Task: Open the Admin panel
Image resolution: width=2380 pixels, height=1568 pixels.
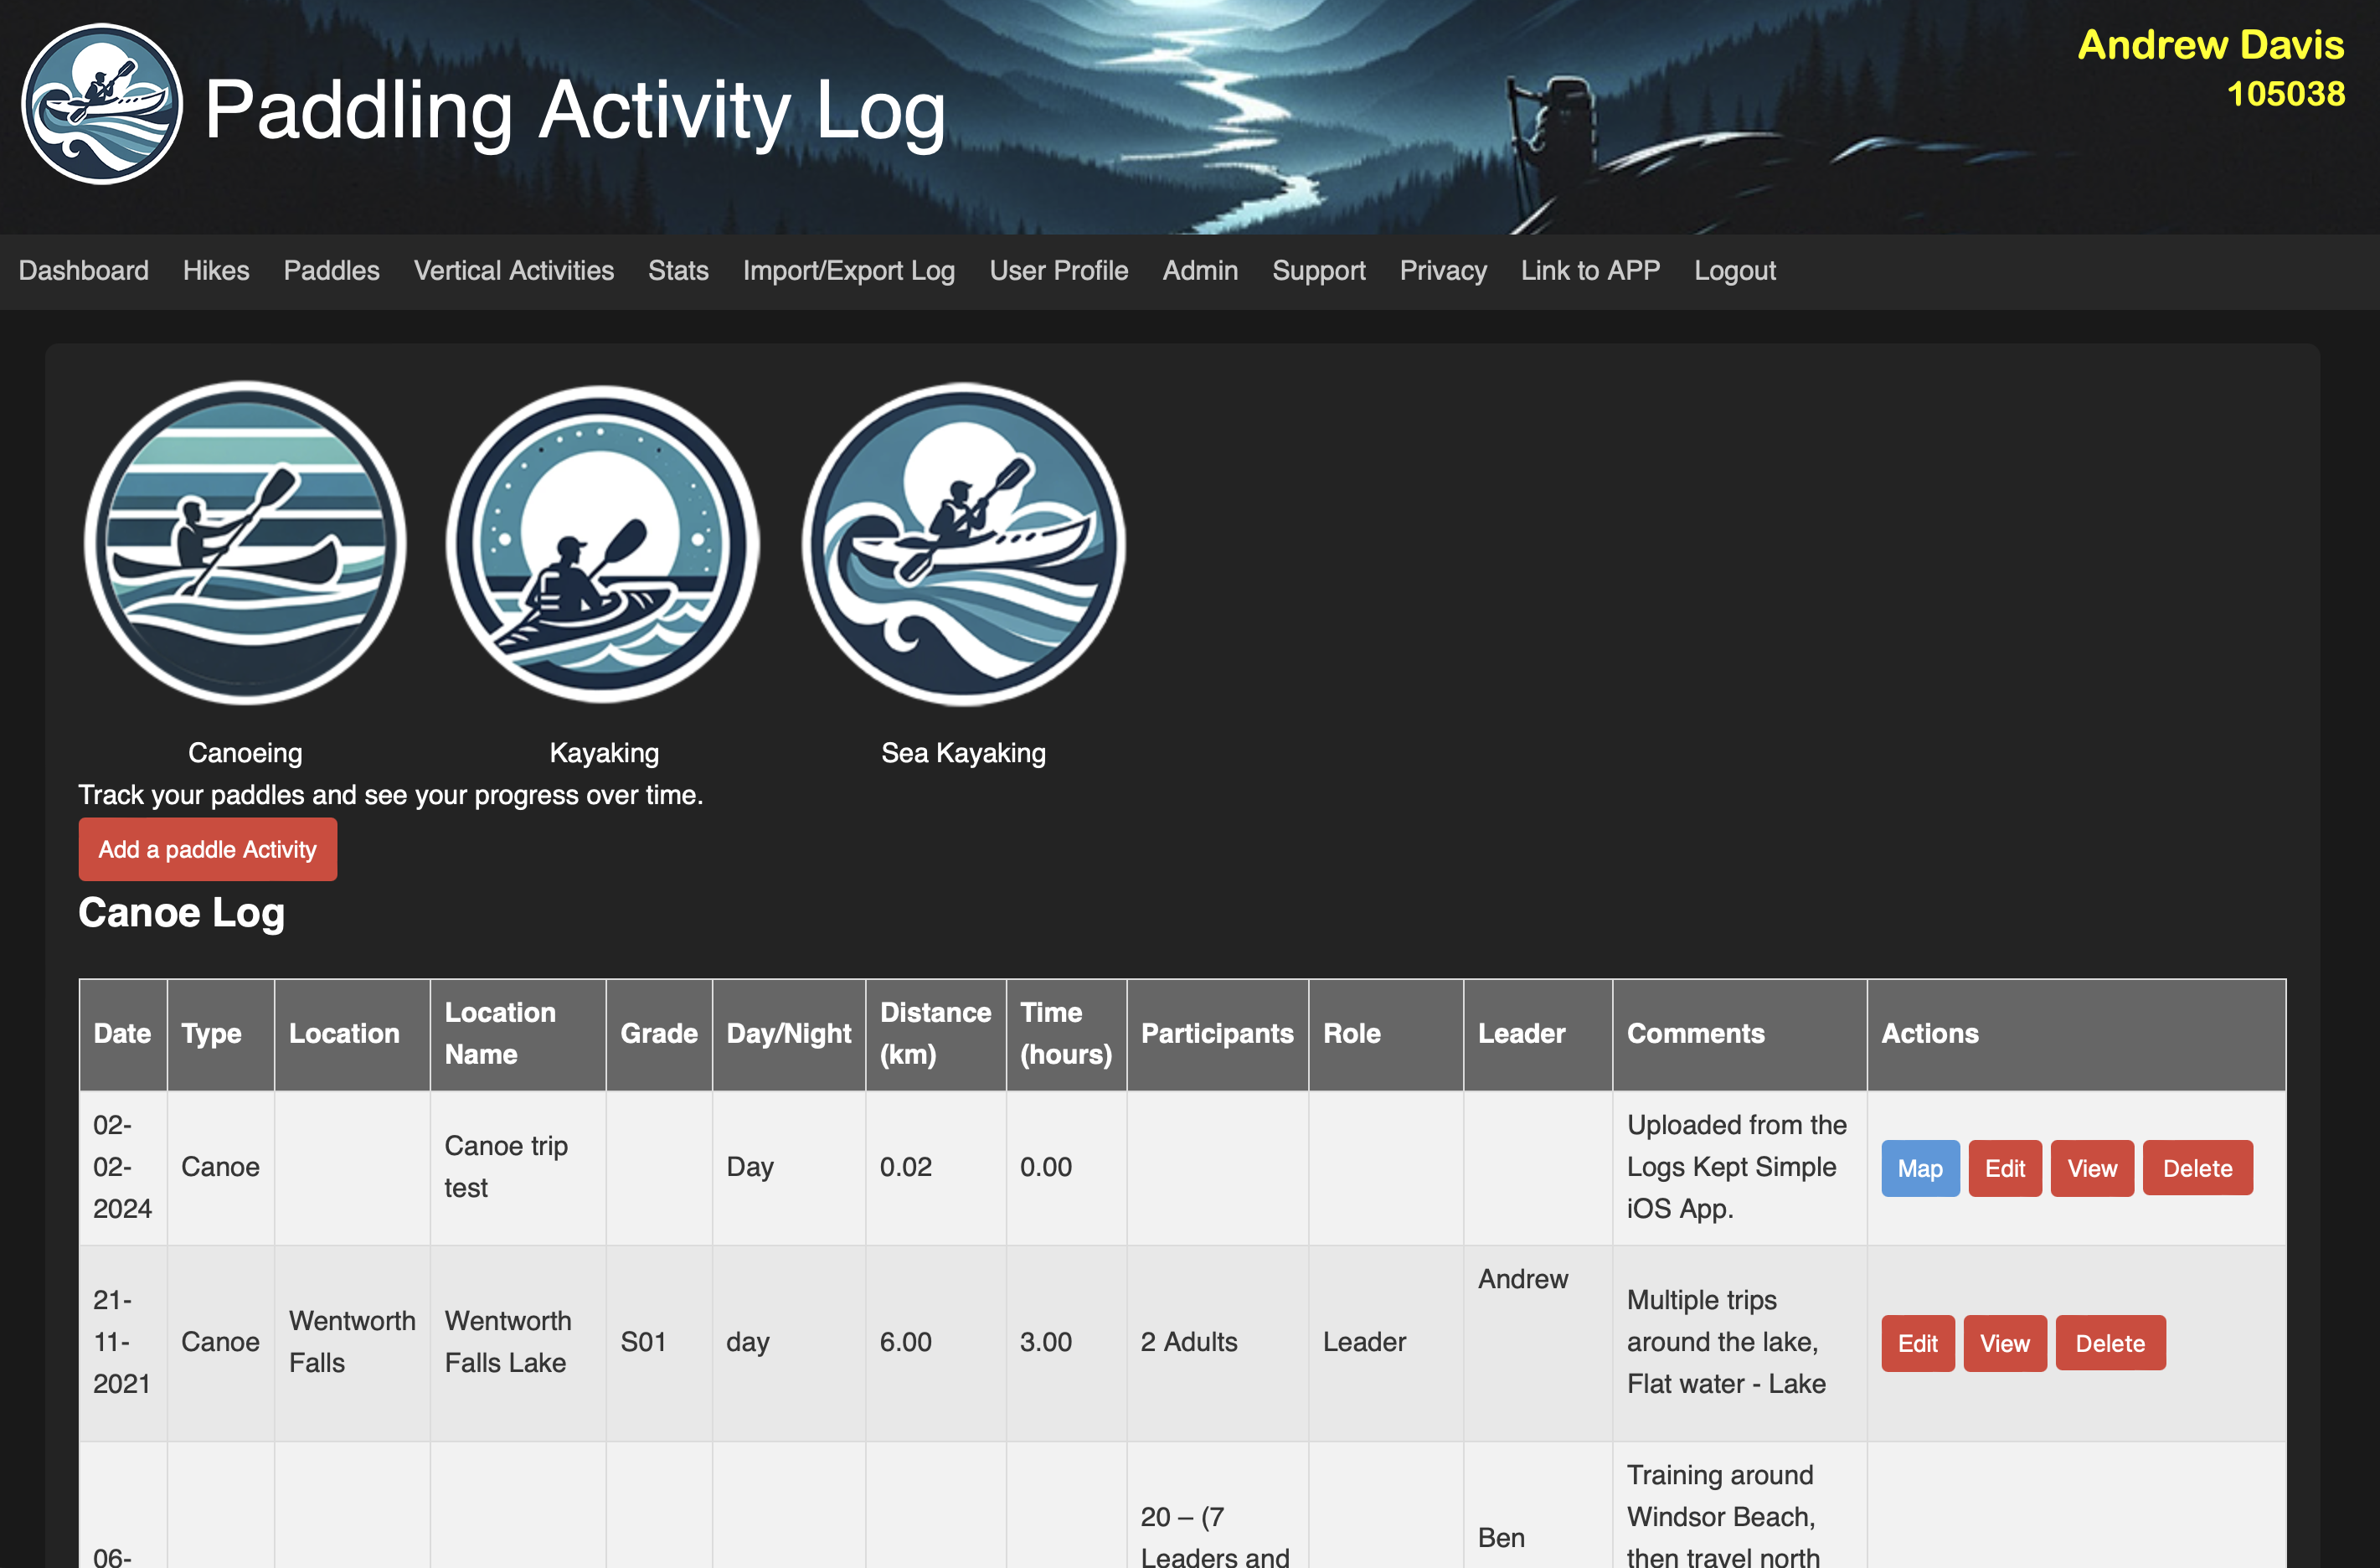Action: [x=1199, y=271]
